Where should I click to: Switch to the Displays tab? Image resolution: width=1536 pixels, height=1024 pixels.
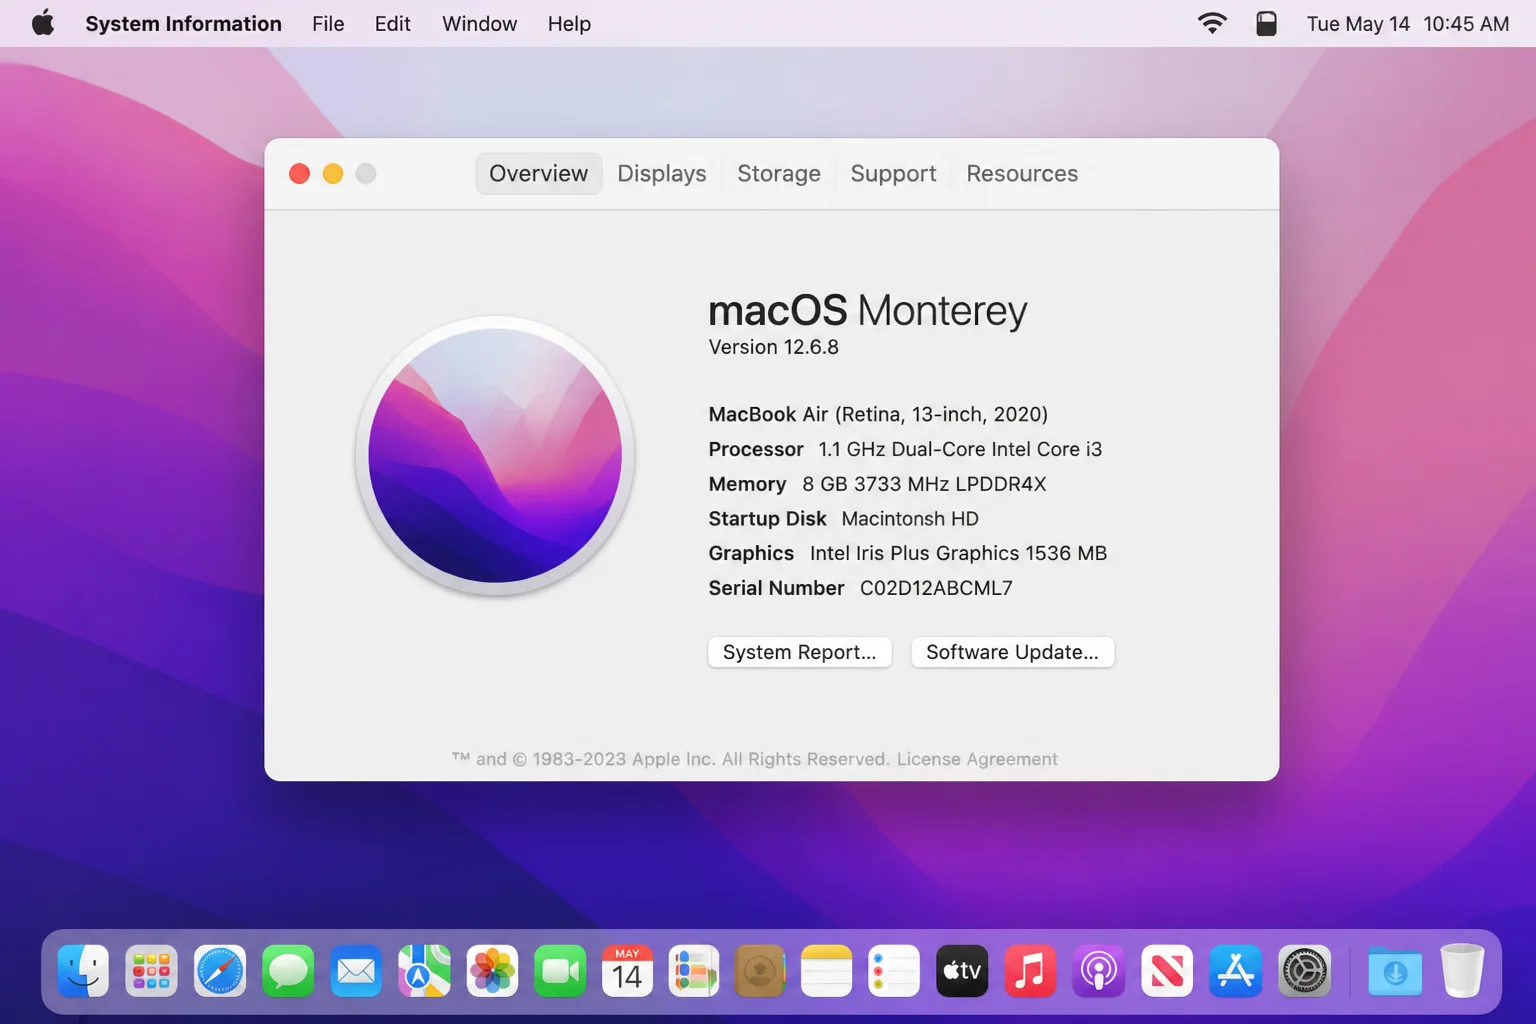click(x=662, y=173)
